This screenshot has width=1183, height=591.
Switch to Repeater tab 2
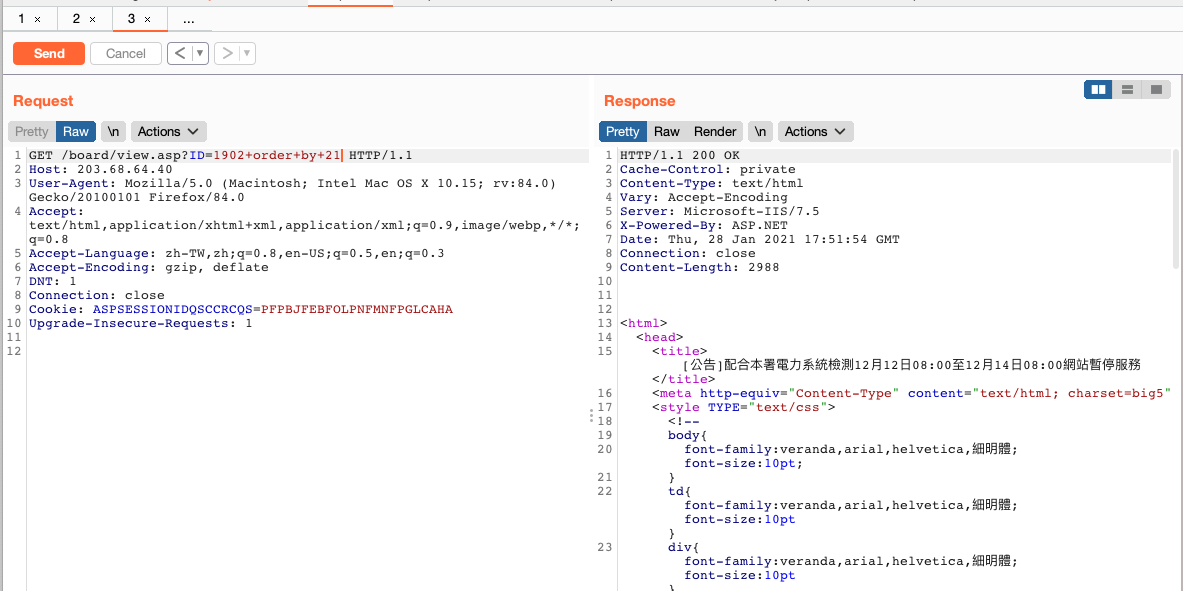point(76,19)
